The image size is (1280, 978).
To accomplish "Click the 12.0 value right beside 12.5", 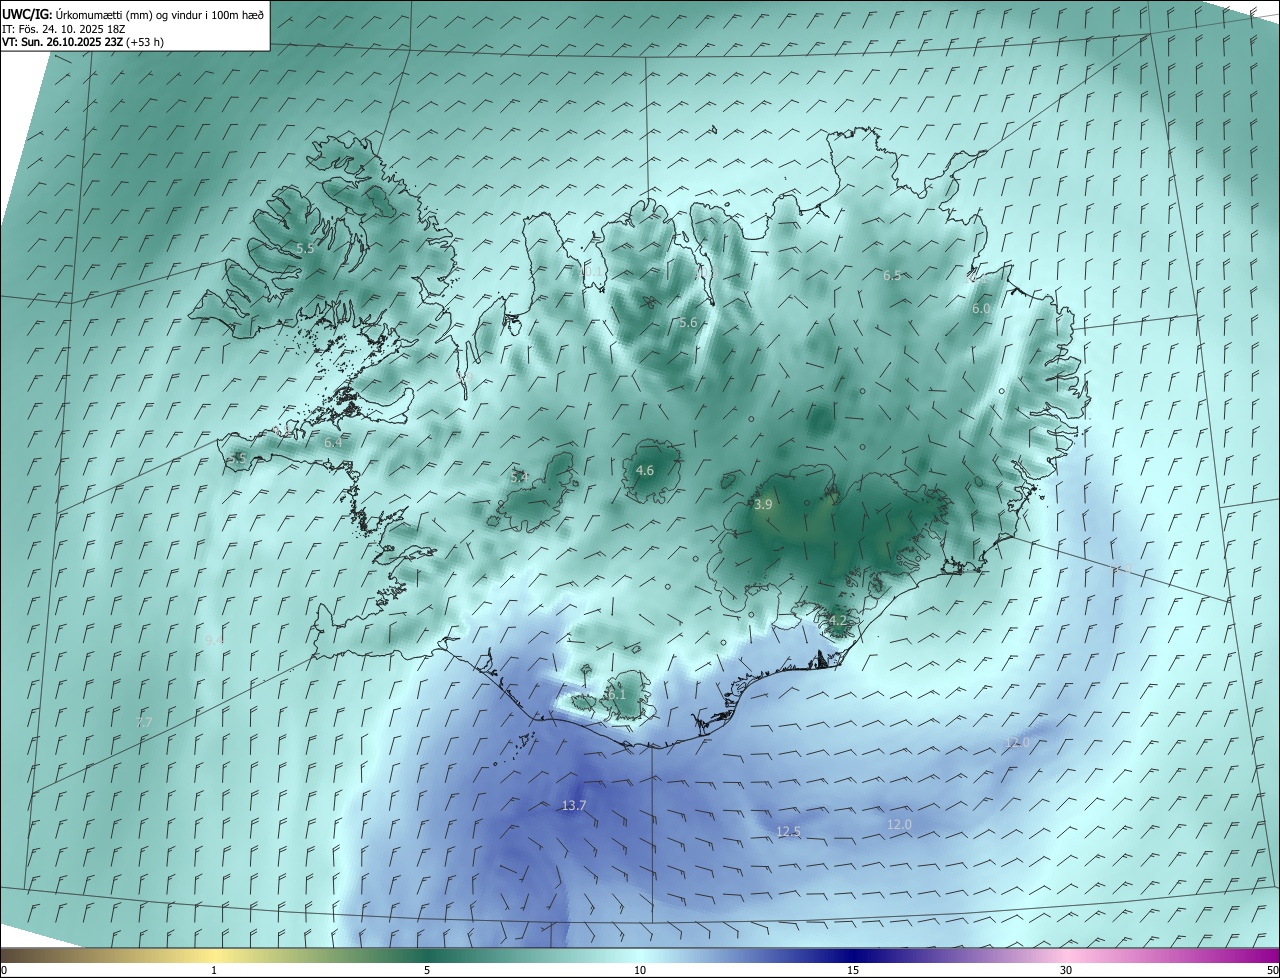I will pyautogui.click(x=899, y=825).
